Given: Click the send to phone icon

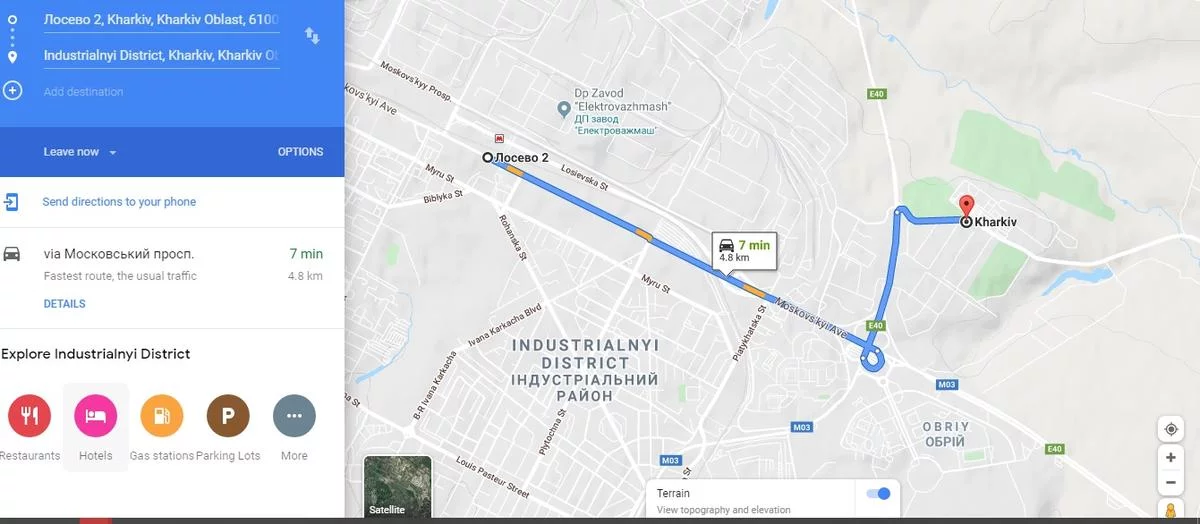Looking at the screenshot, I should click(x=11, y=202).
